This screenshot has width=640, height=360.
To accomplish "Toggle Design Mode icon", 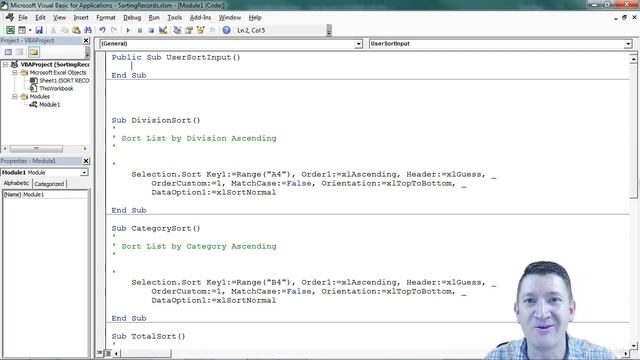I will [x=163, y=30].
